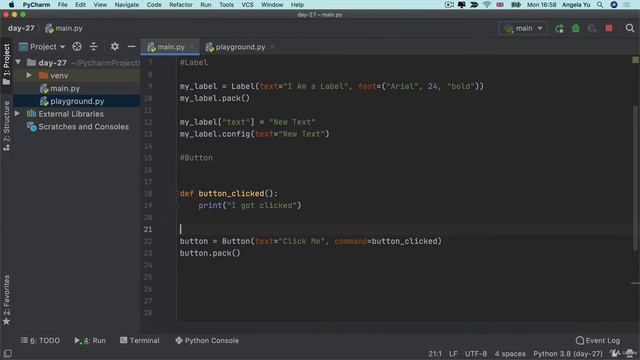Open the 4: Run tool window
The image size is (640, 360).
[x=90, y=340]
